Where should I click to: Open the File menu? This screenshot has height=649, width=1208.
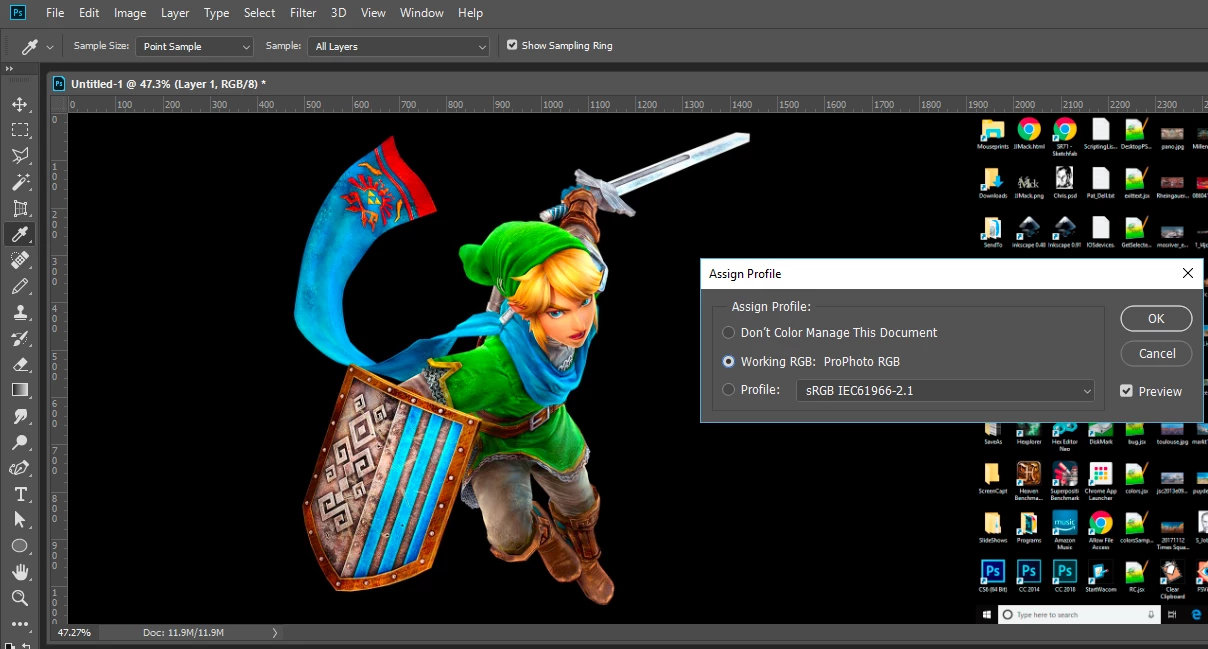(x=55, y=13)
